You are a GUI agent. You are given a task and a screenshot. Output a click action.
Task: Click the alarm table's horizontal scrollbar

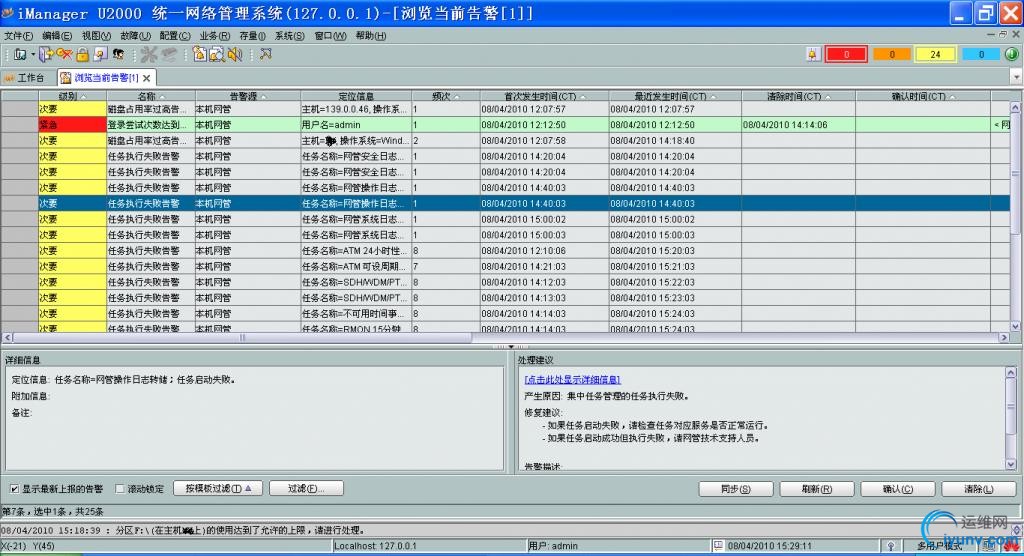505,338
